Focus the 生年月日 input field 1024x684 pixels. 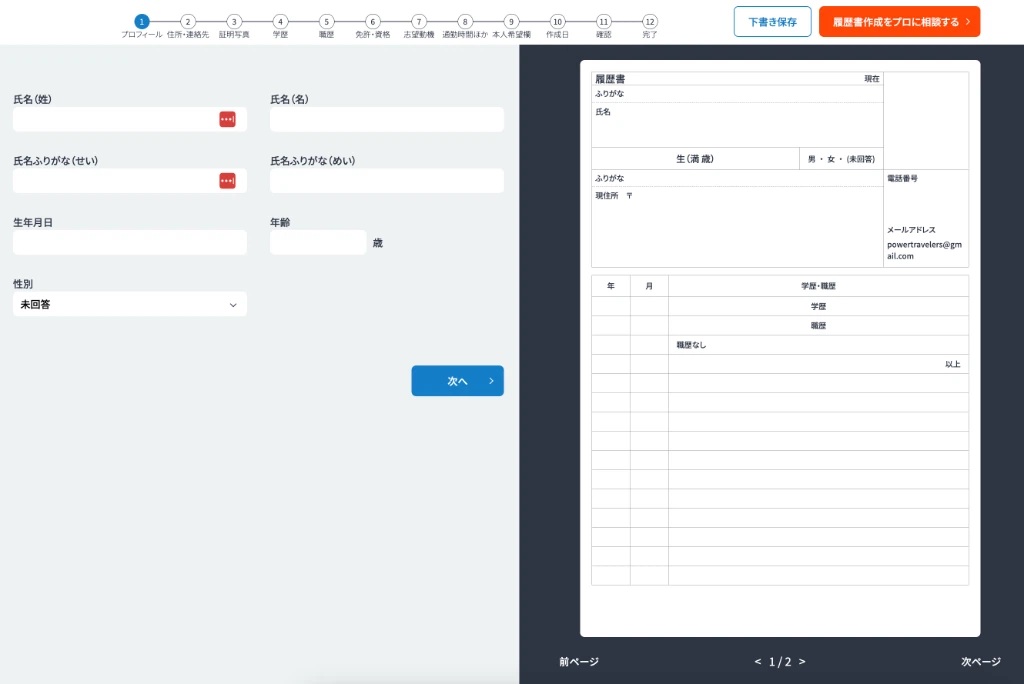point(129,242)
